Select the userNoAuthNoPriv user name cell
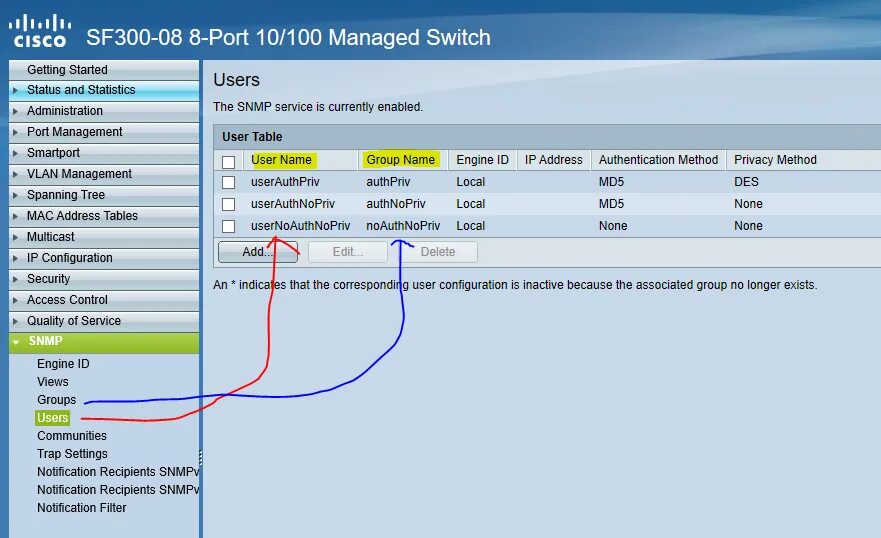Image resolution: width=881 pixels, height=538 pixels. 301,226
